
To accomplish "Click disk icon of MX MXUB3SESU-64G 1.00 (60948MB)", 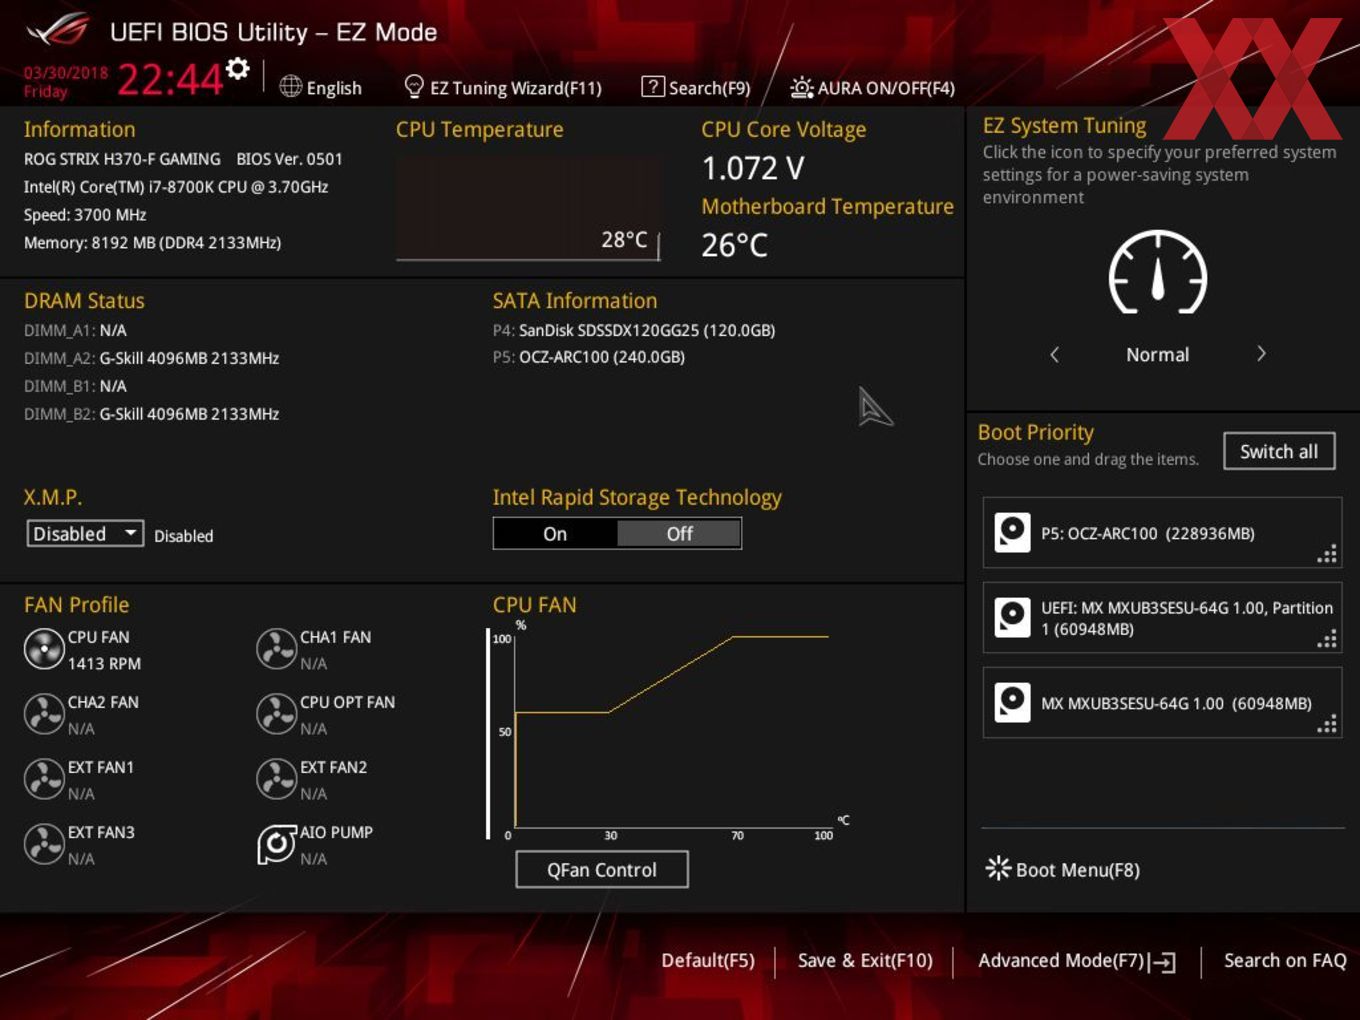I will tap(1012, 702).
